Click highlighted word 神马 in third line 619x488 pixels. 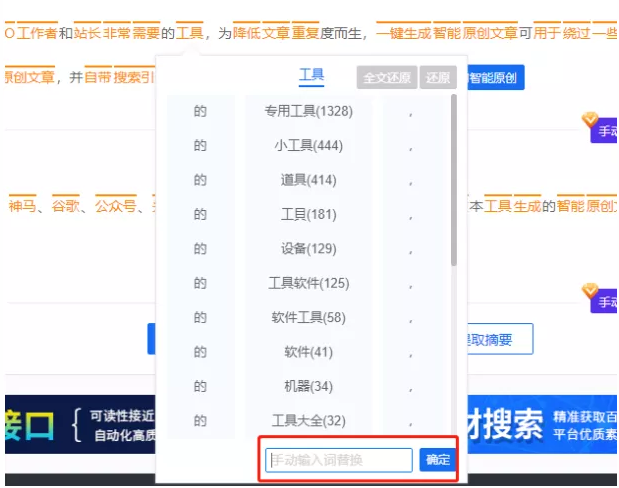point(23,206)
